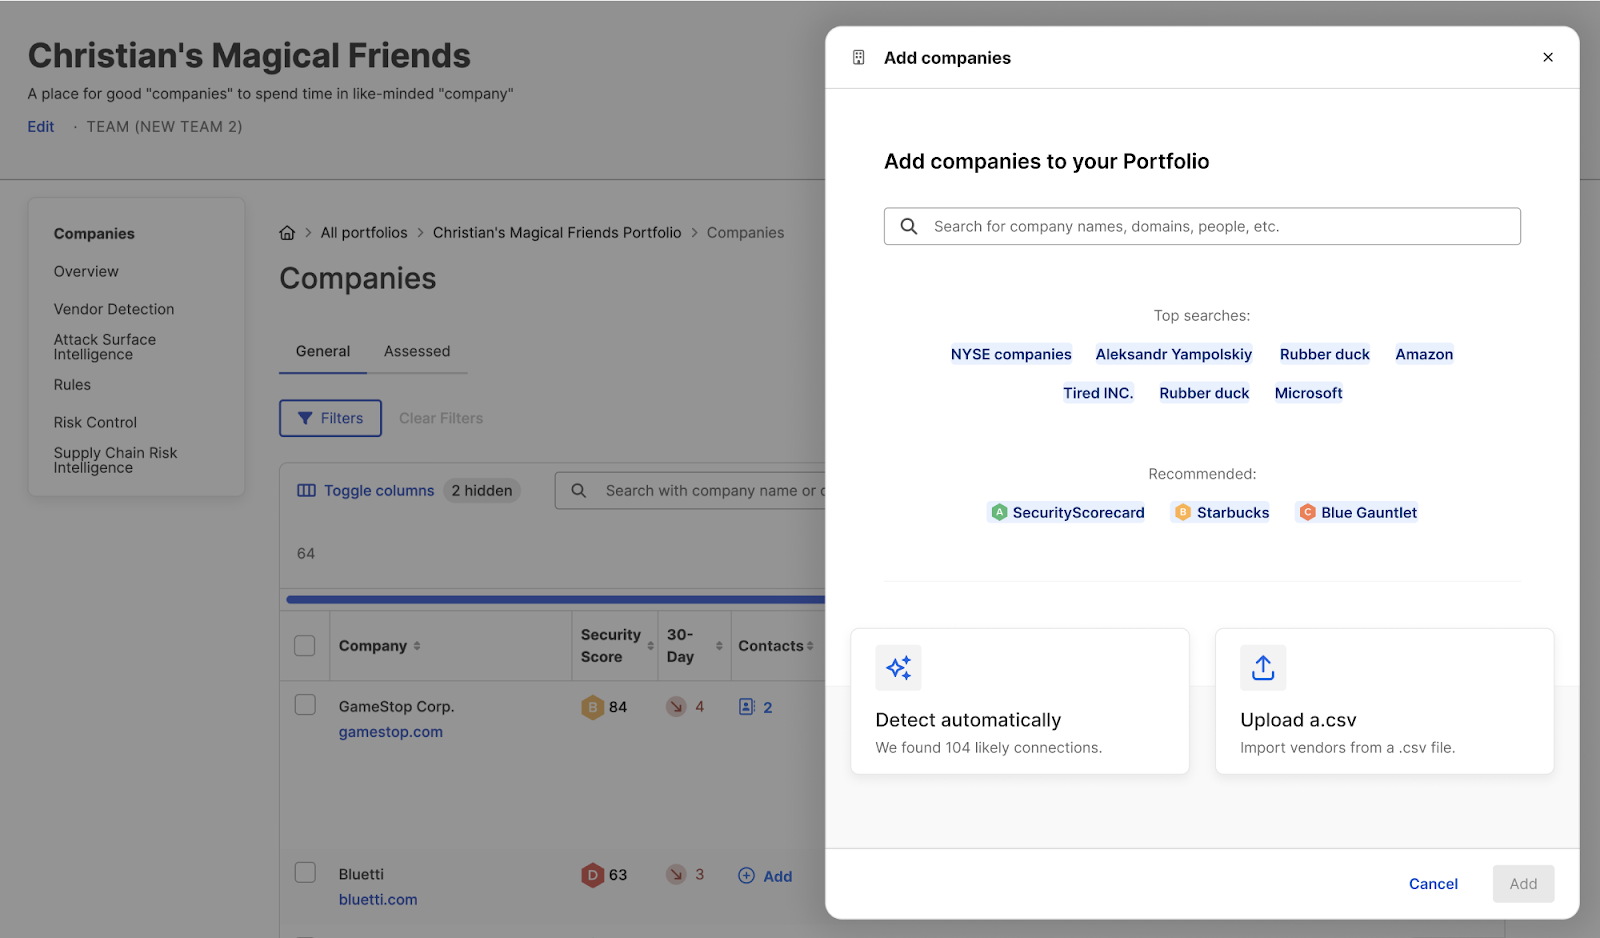Open the Upload a.csv card

pos(1385,701)
